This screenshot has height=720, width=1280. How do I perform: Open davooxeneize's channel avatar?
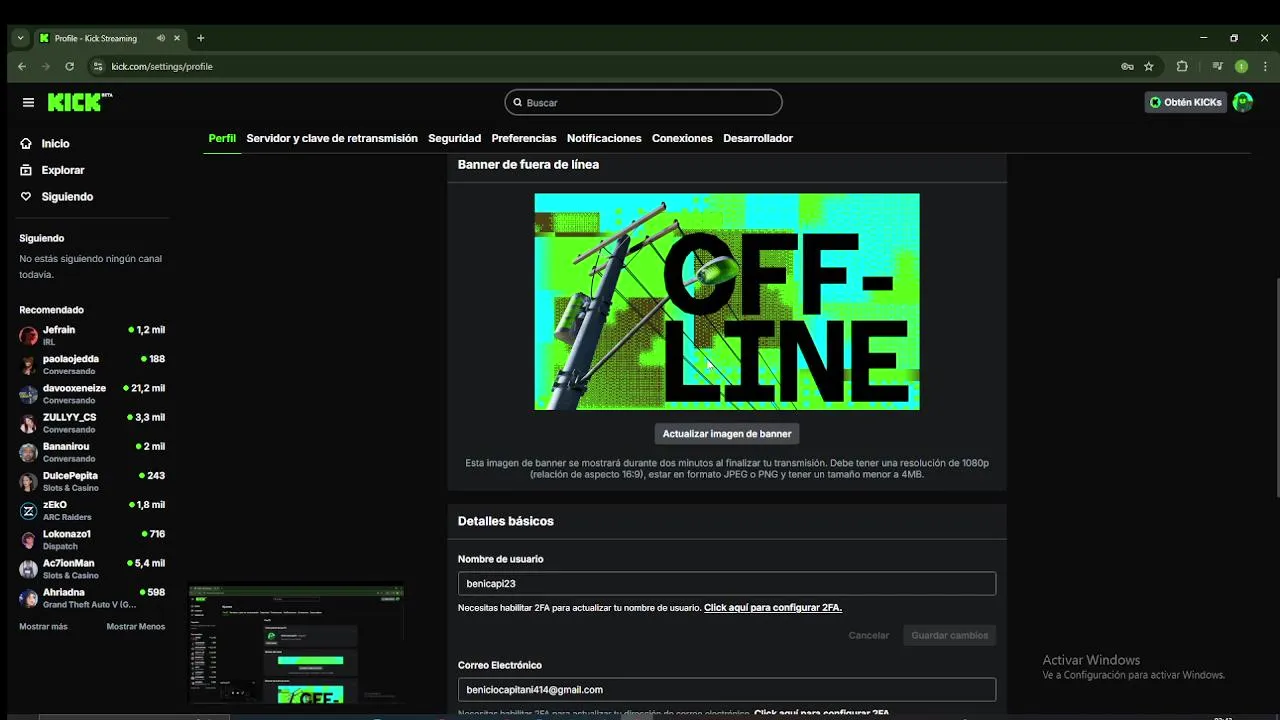28,394
